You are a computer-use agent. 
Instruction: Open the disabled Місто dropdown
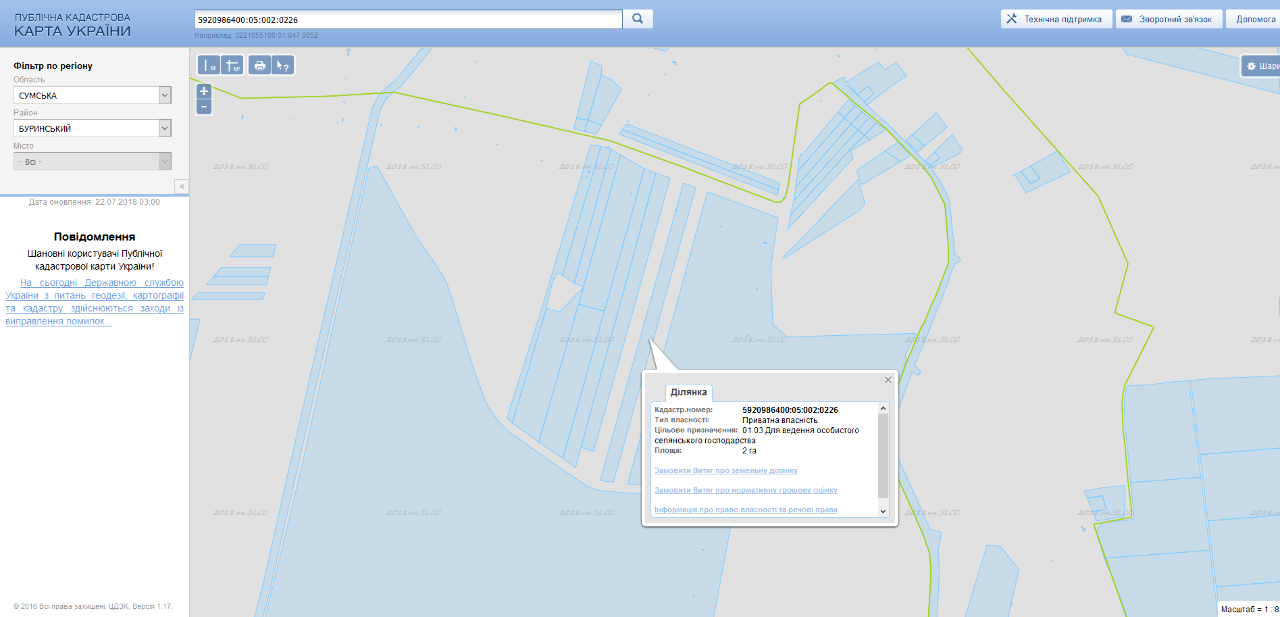click(x=92, y=162)
